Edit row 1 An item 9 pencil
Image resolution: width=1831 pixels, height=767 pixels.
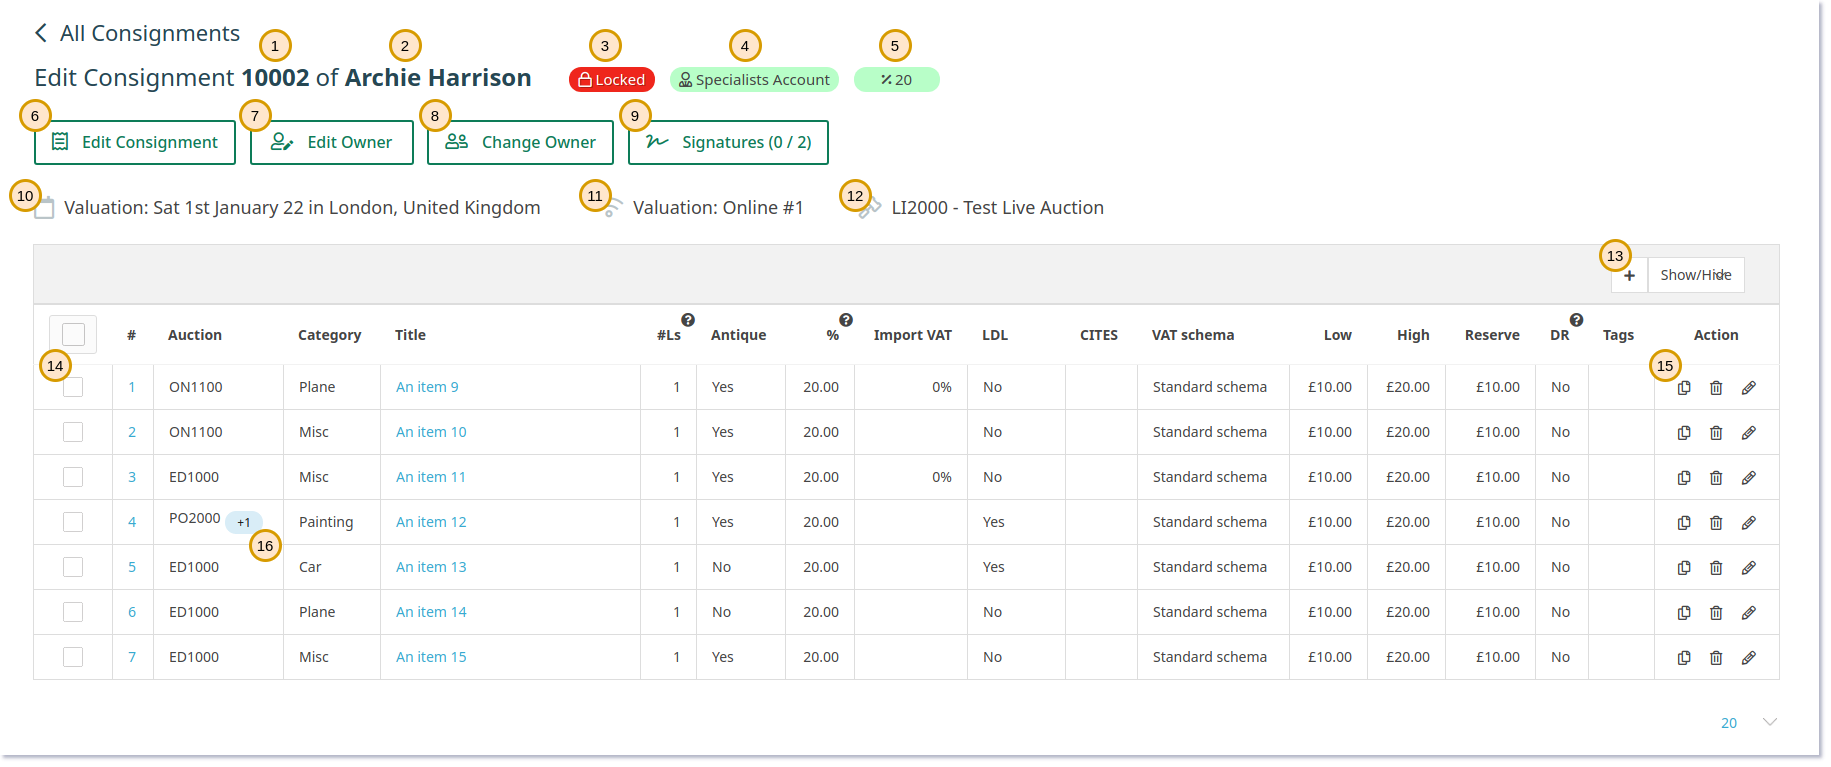tap(1748, 388)
